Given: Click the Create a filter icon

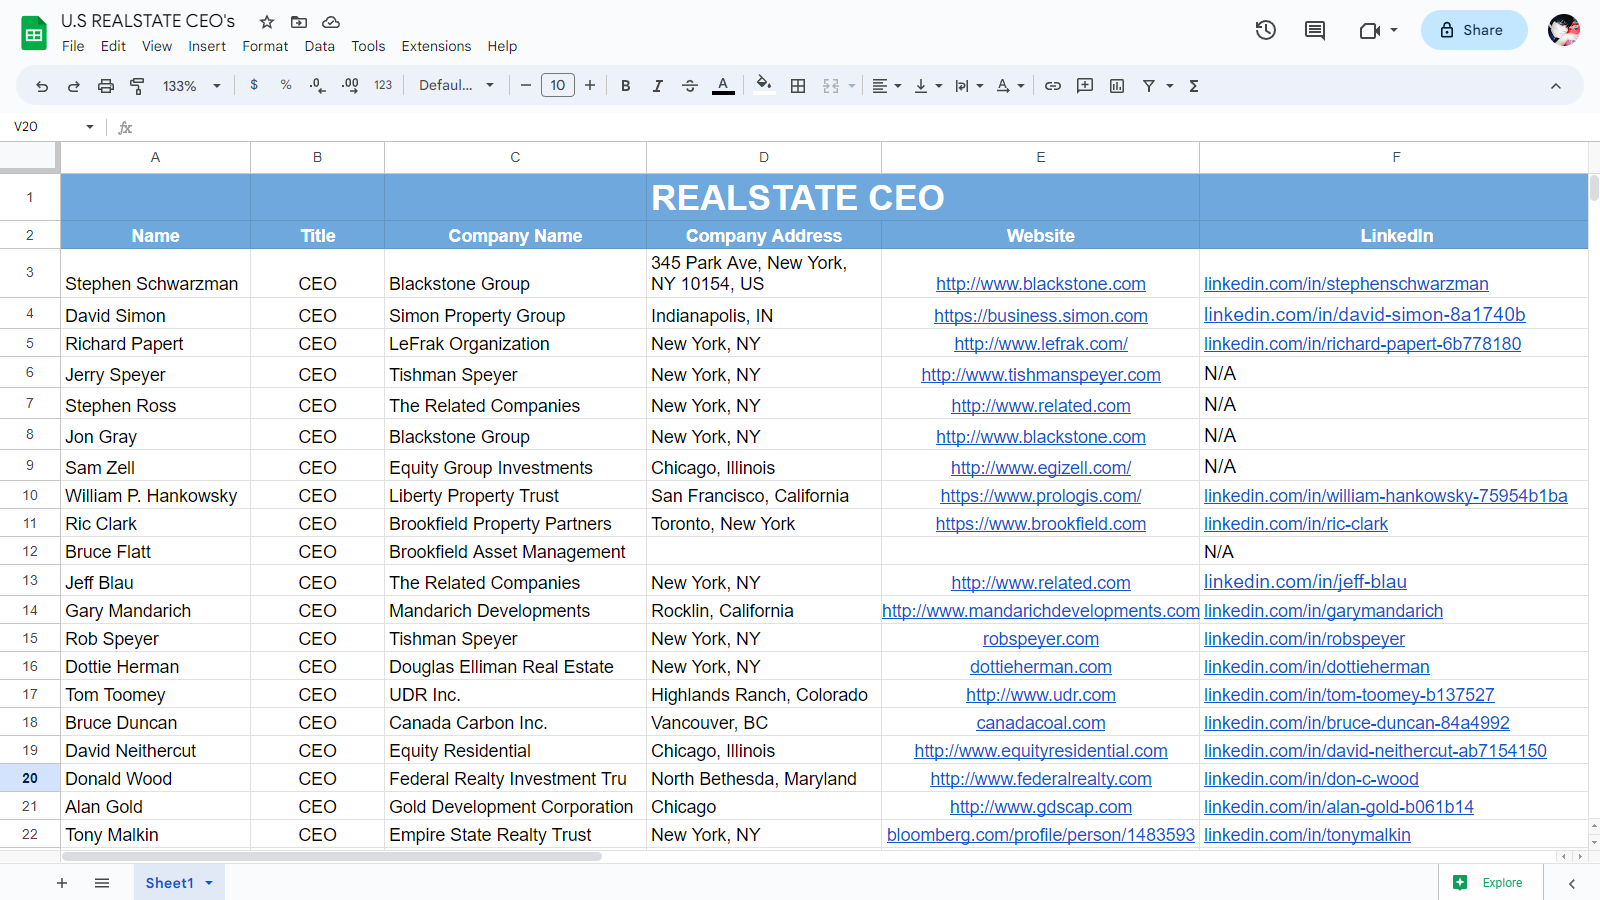Looking at the screenshot, I should [1149, 86].
